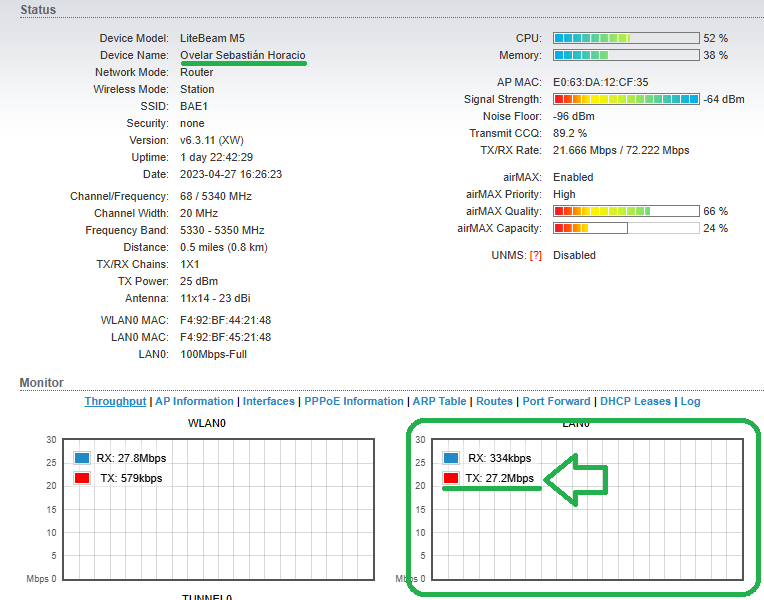The height and width of the screenshot is (600, 764).
Task: Click the airMAX Quality bar
Action: pyautogui.click(x=625, y=211)
